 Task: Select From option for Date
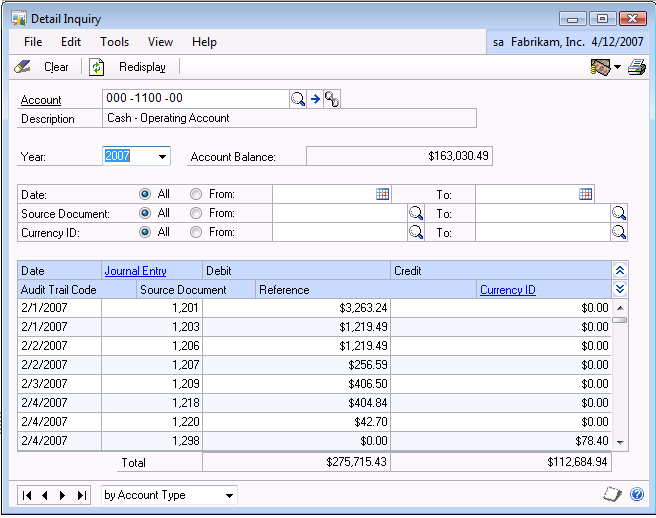click(196, 194)
